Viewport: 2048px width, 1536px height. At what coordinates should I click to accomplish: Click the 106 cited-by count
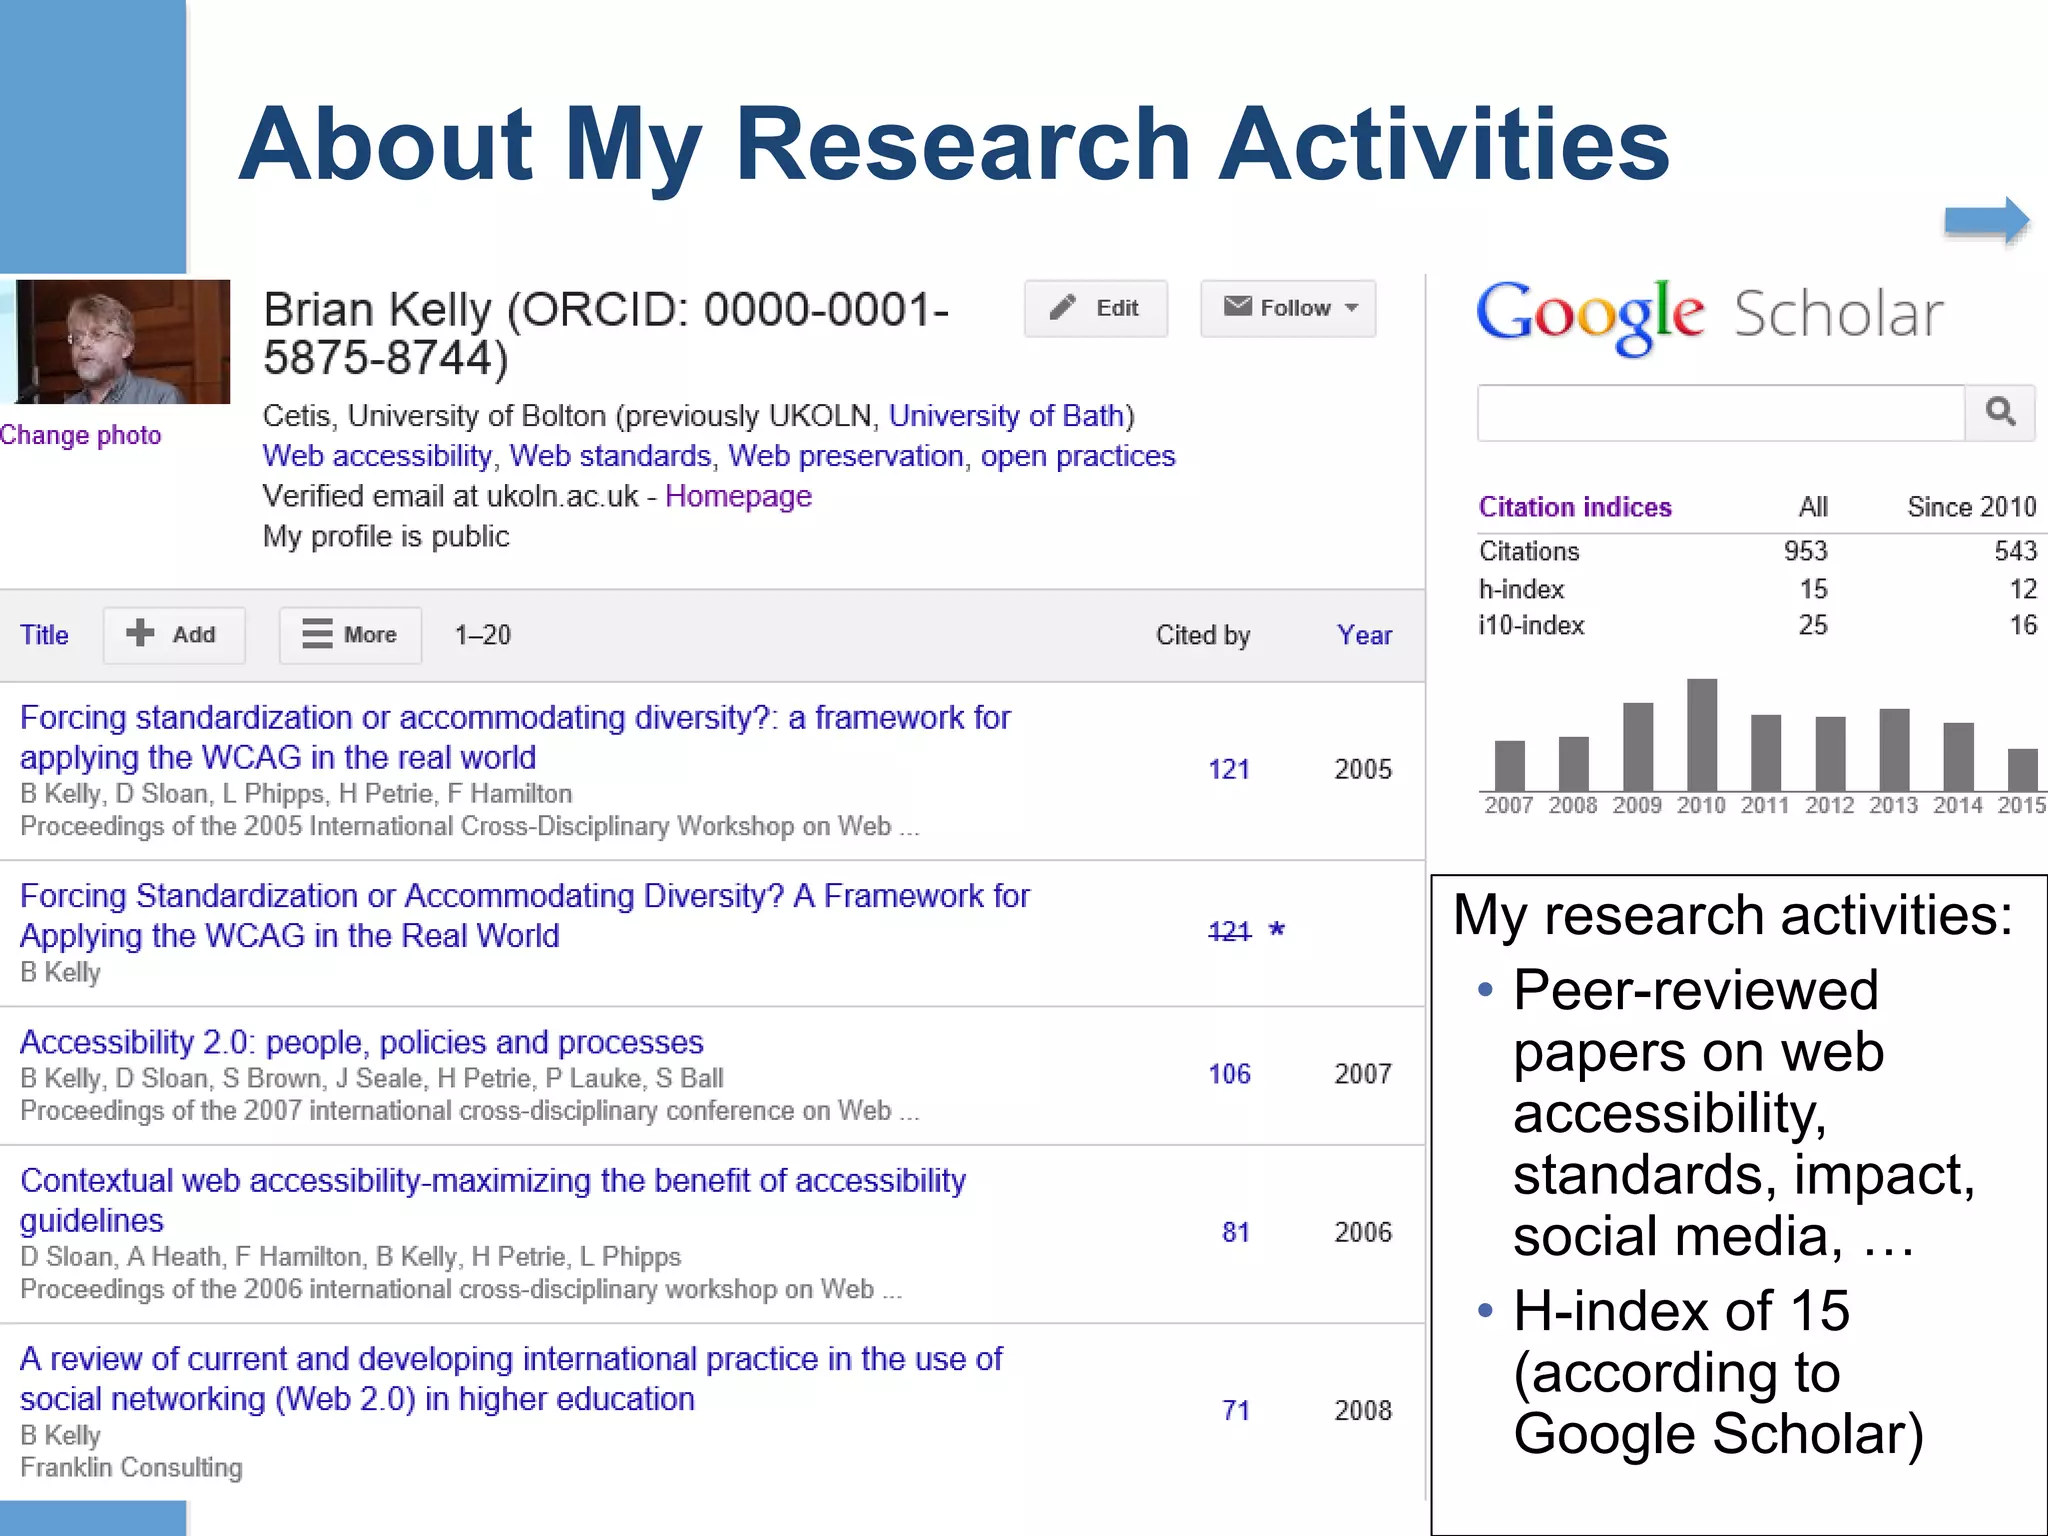tap(1229, 1074)
